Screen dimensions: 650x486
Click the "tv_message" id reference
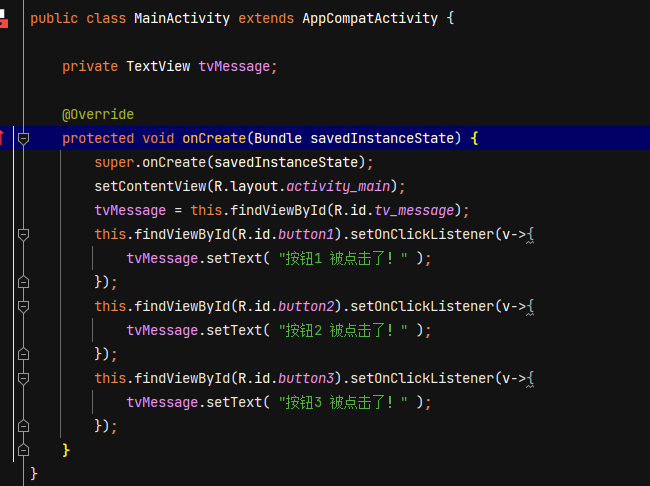414,211
